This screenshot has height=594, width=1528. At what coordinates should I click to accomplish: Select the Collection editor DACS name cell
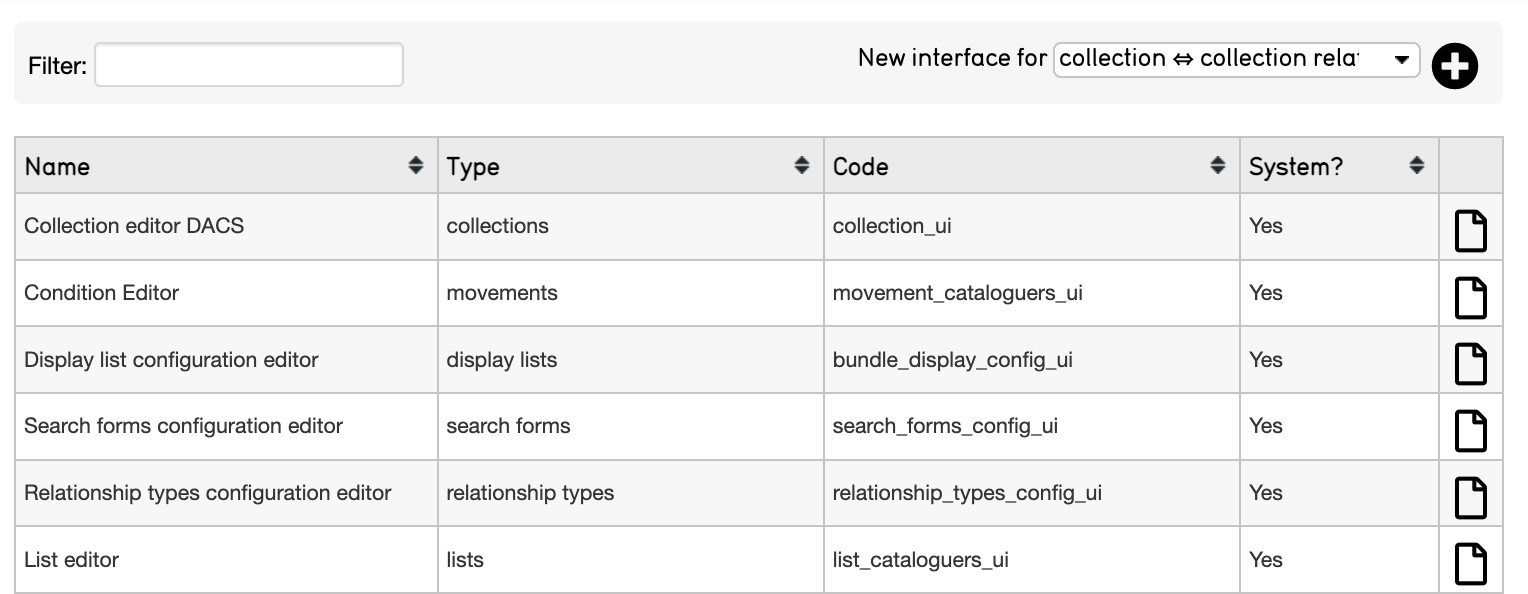coord(134,226)
